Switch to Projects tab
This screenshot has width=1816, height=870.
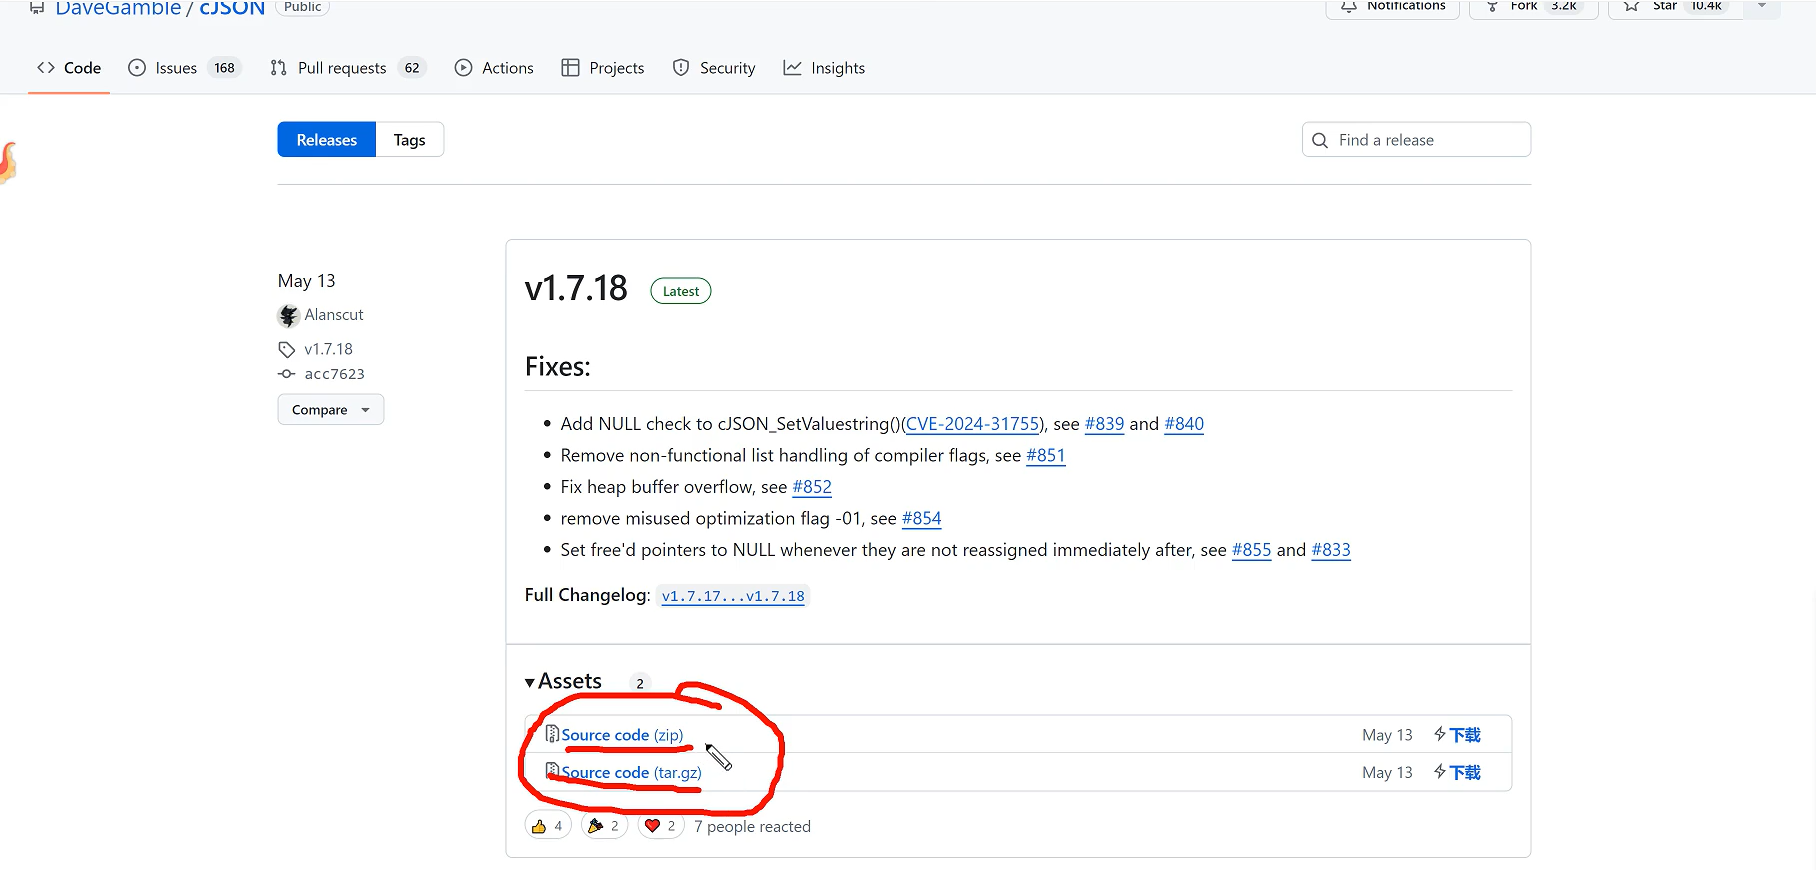click(x=603, y=68)
